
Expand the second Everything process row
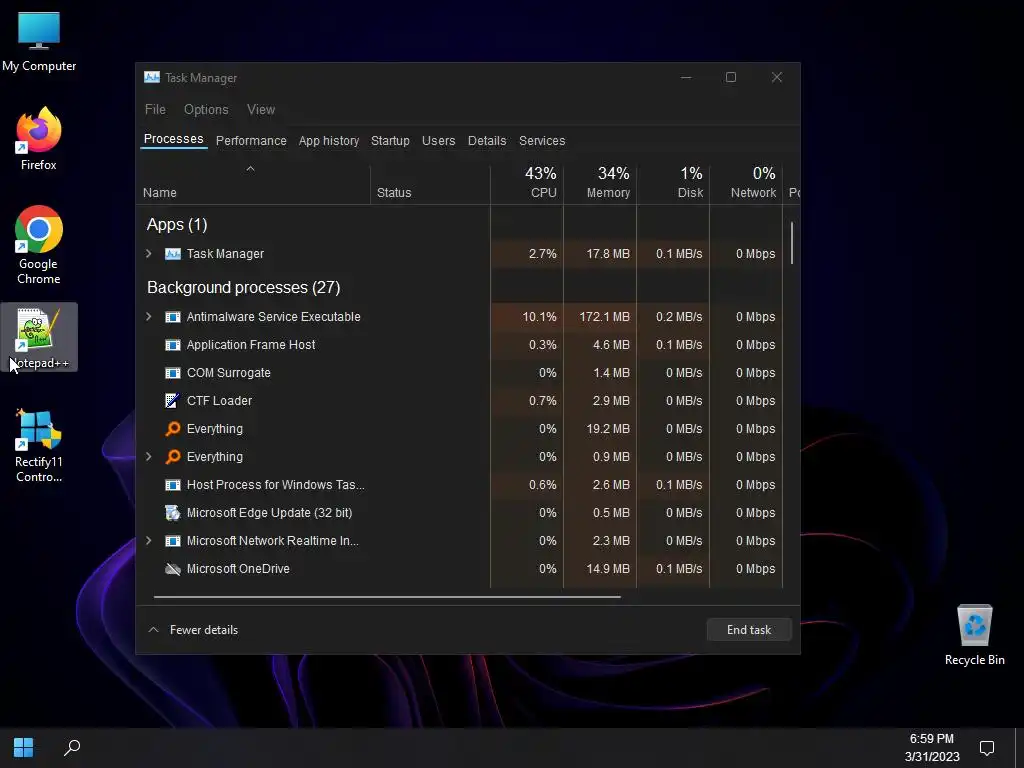pos(149,457)
